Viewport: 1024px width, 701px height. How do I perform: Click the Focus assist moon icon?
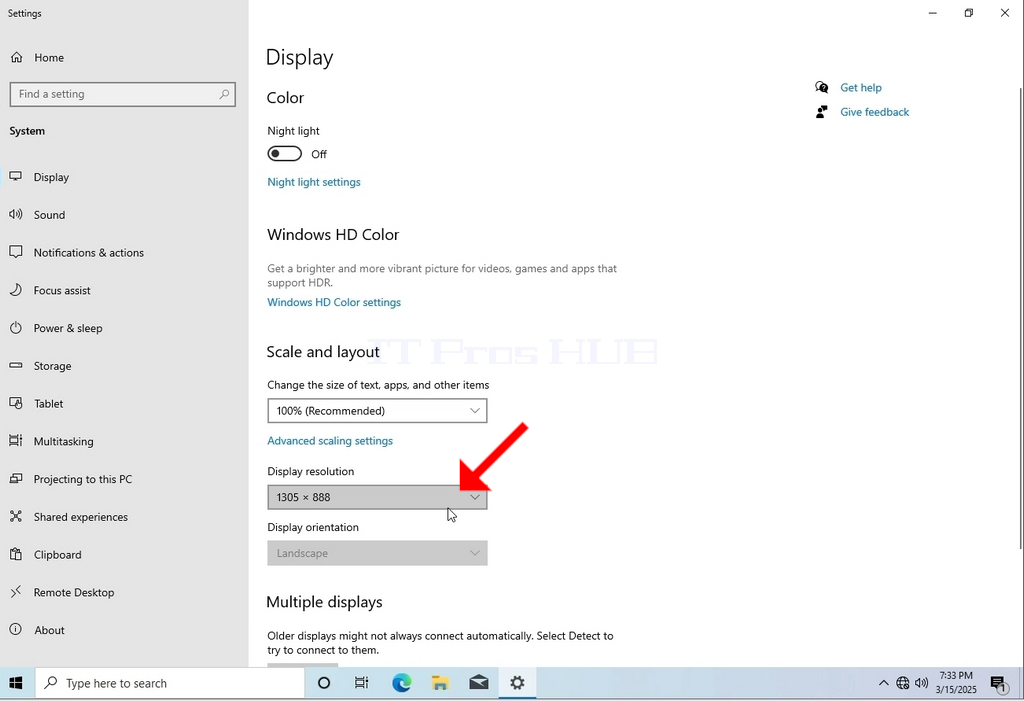[x=16, y=290]
